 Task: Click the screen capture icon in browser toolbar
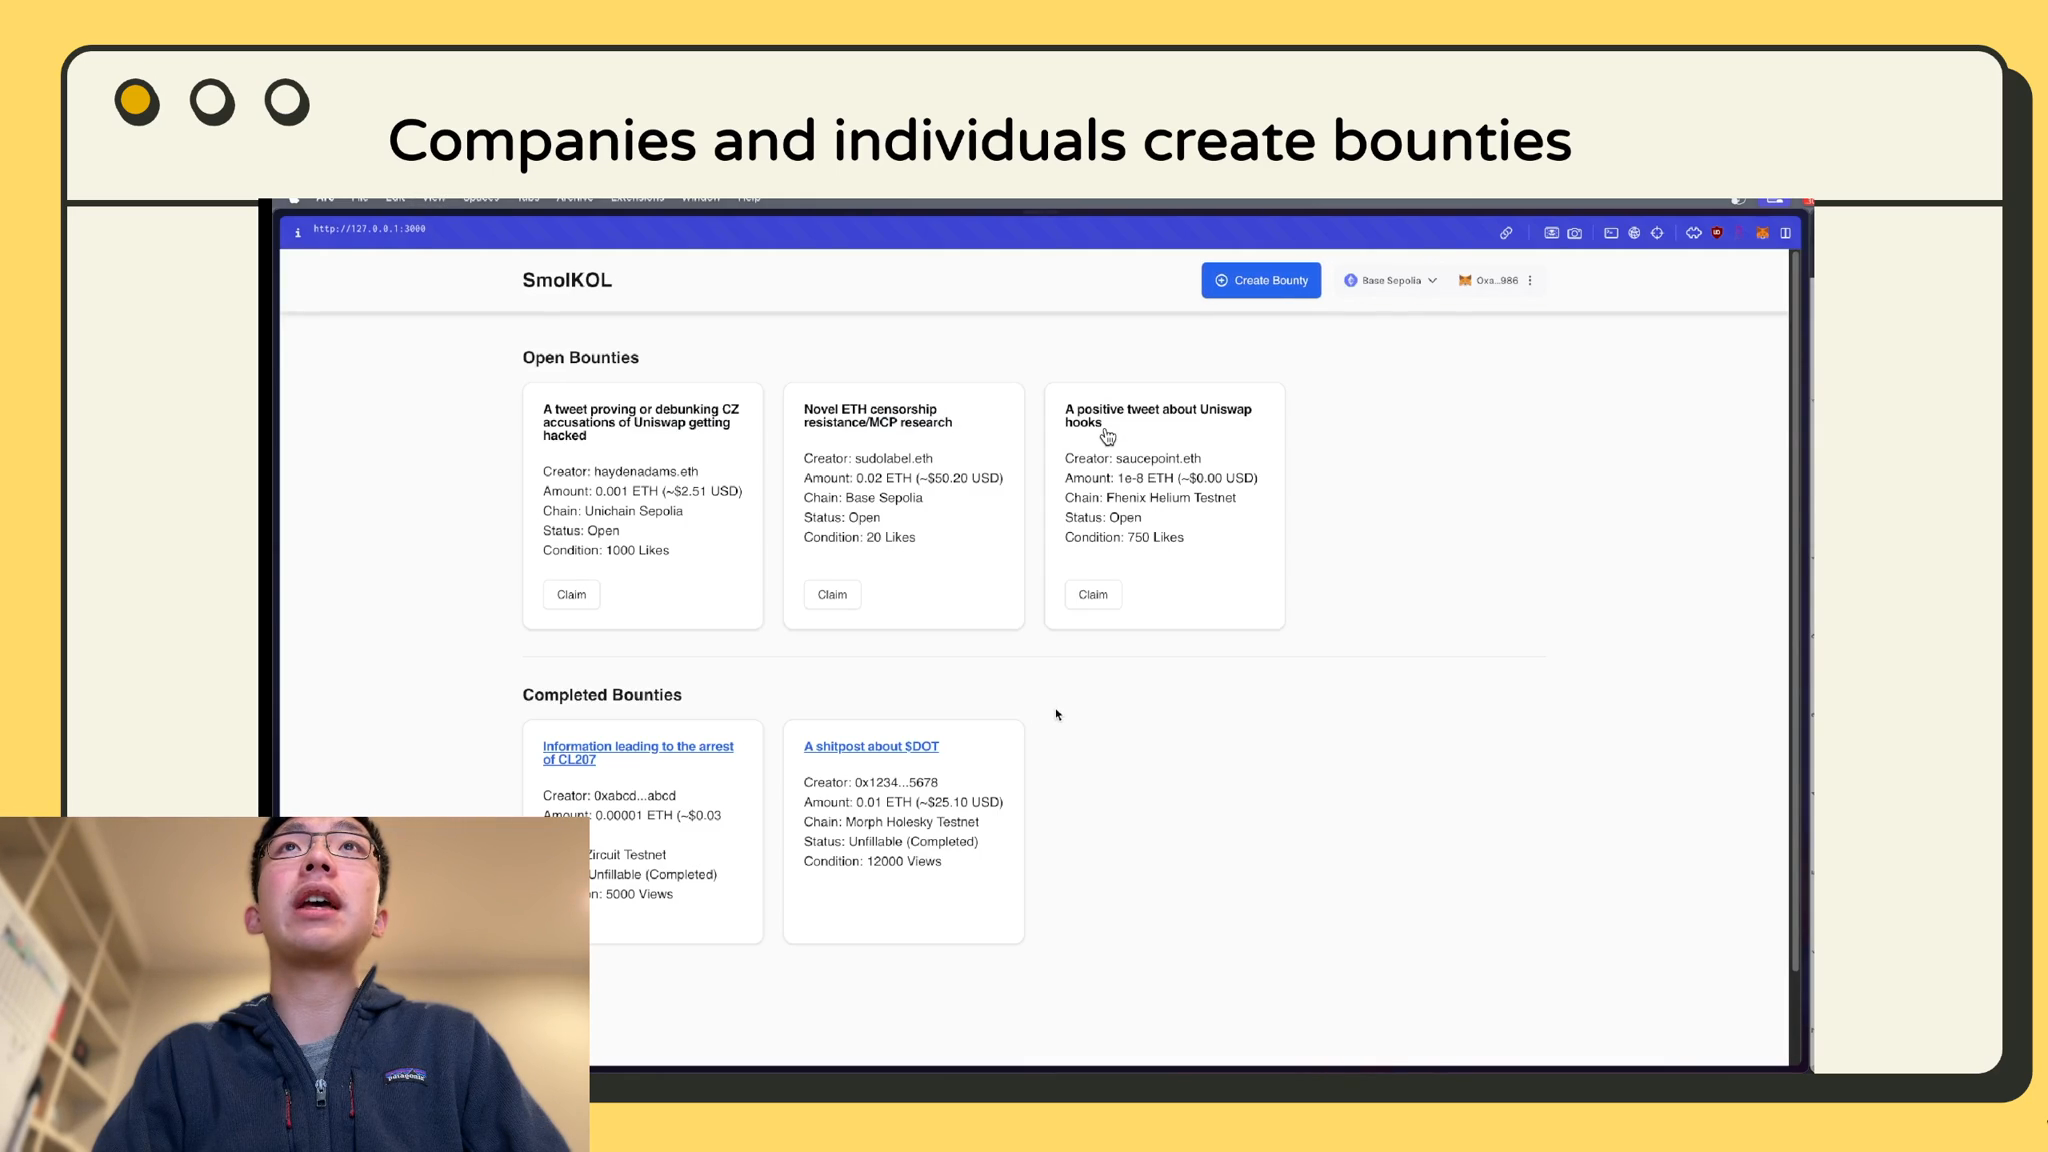(x=1551, y=233)
